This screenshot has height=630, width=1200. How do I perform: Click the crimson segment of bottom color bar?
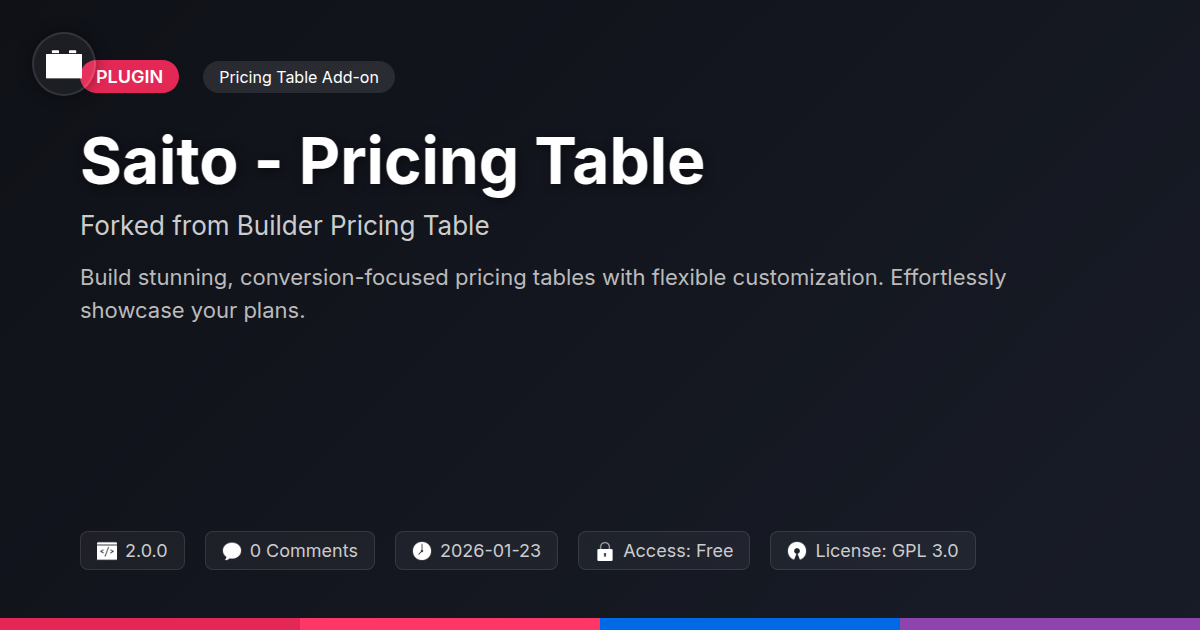(150, 623)
